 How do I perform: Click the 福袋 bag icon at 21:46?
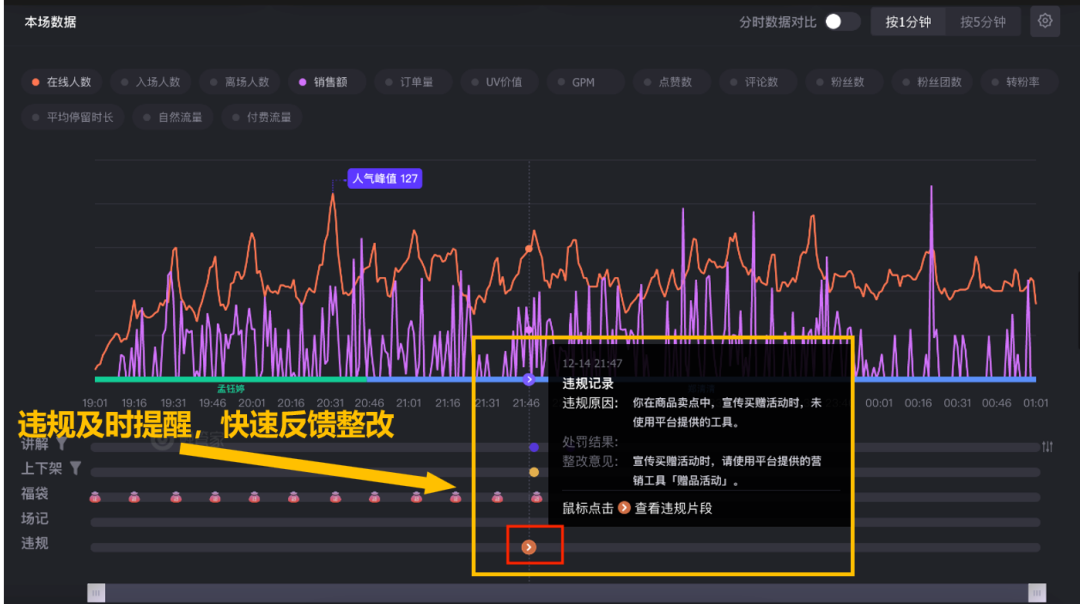[x=537, y=497]
